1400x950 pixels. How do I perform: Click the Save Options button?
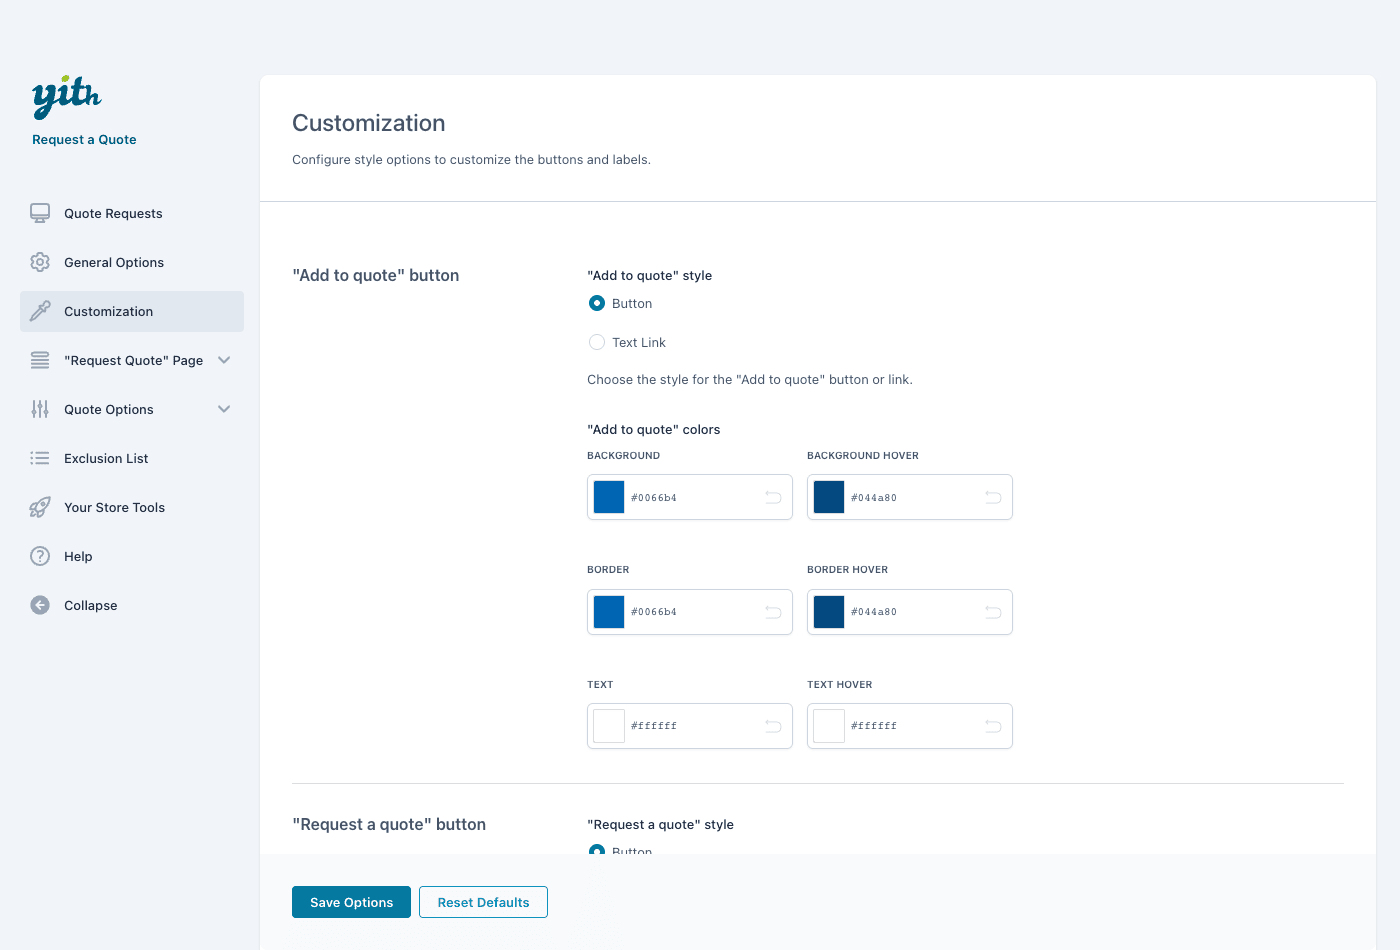pos(351,902)
